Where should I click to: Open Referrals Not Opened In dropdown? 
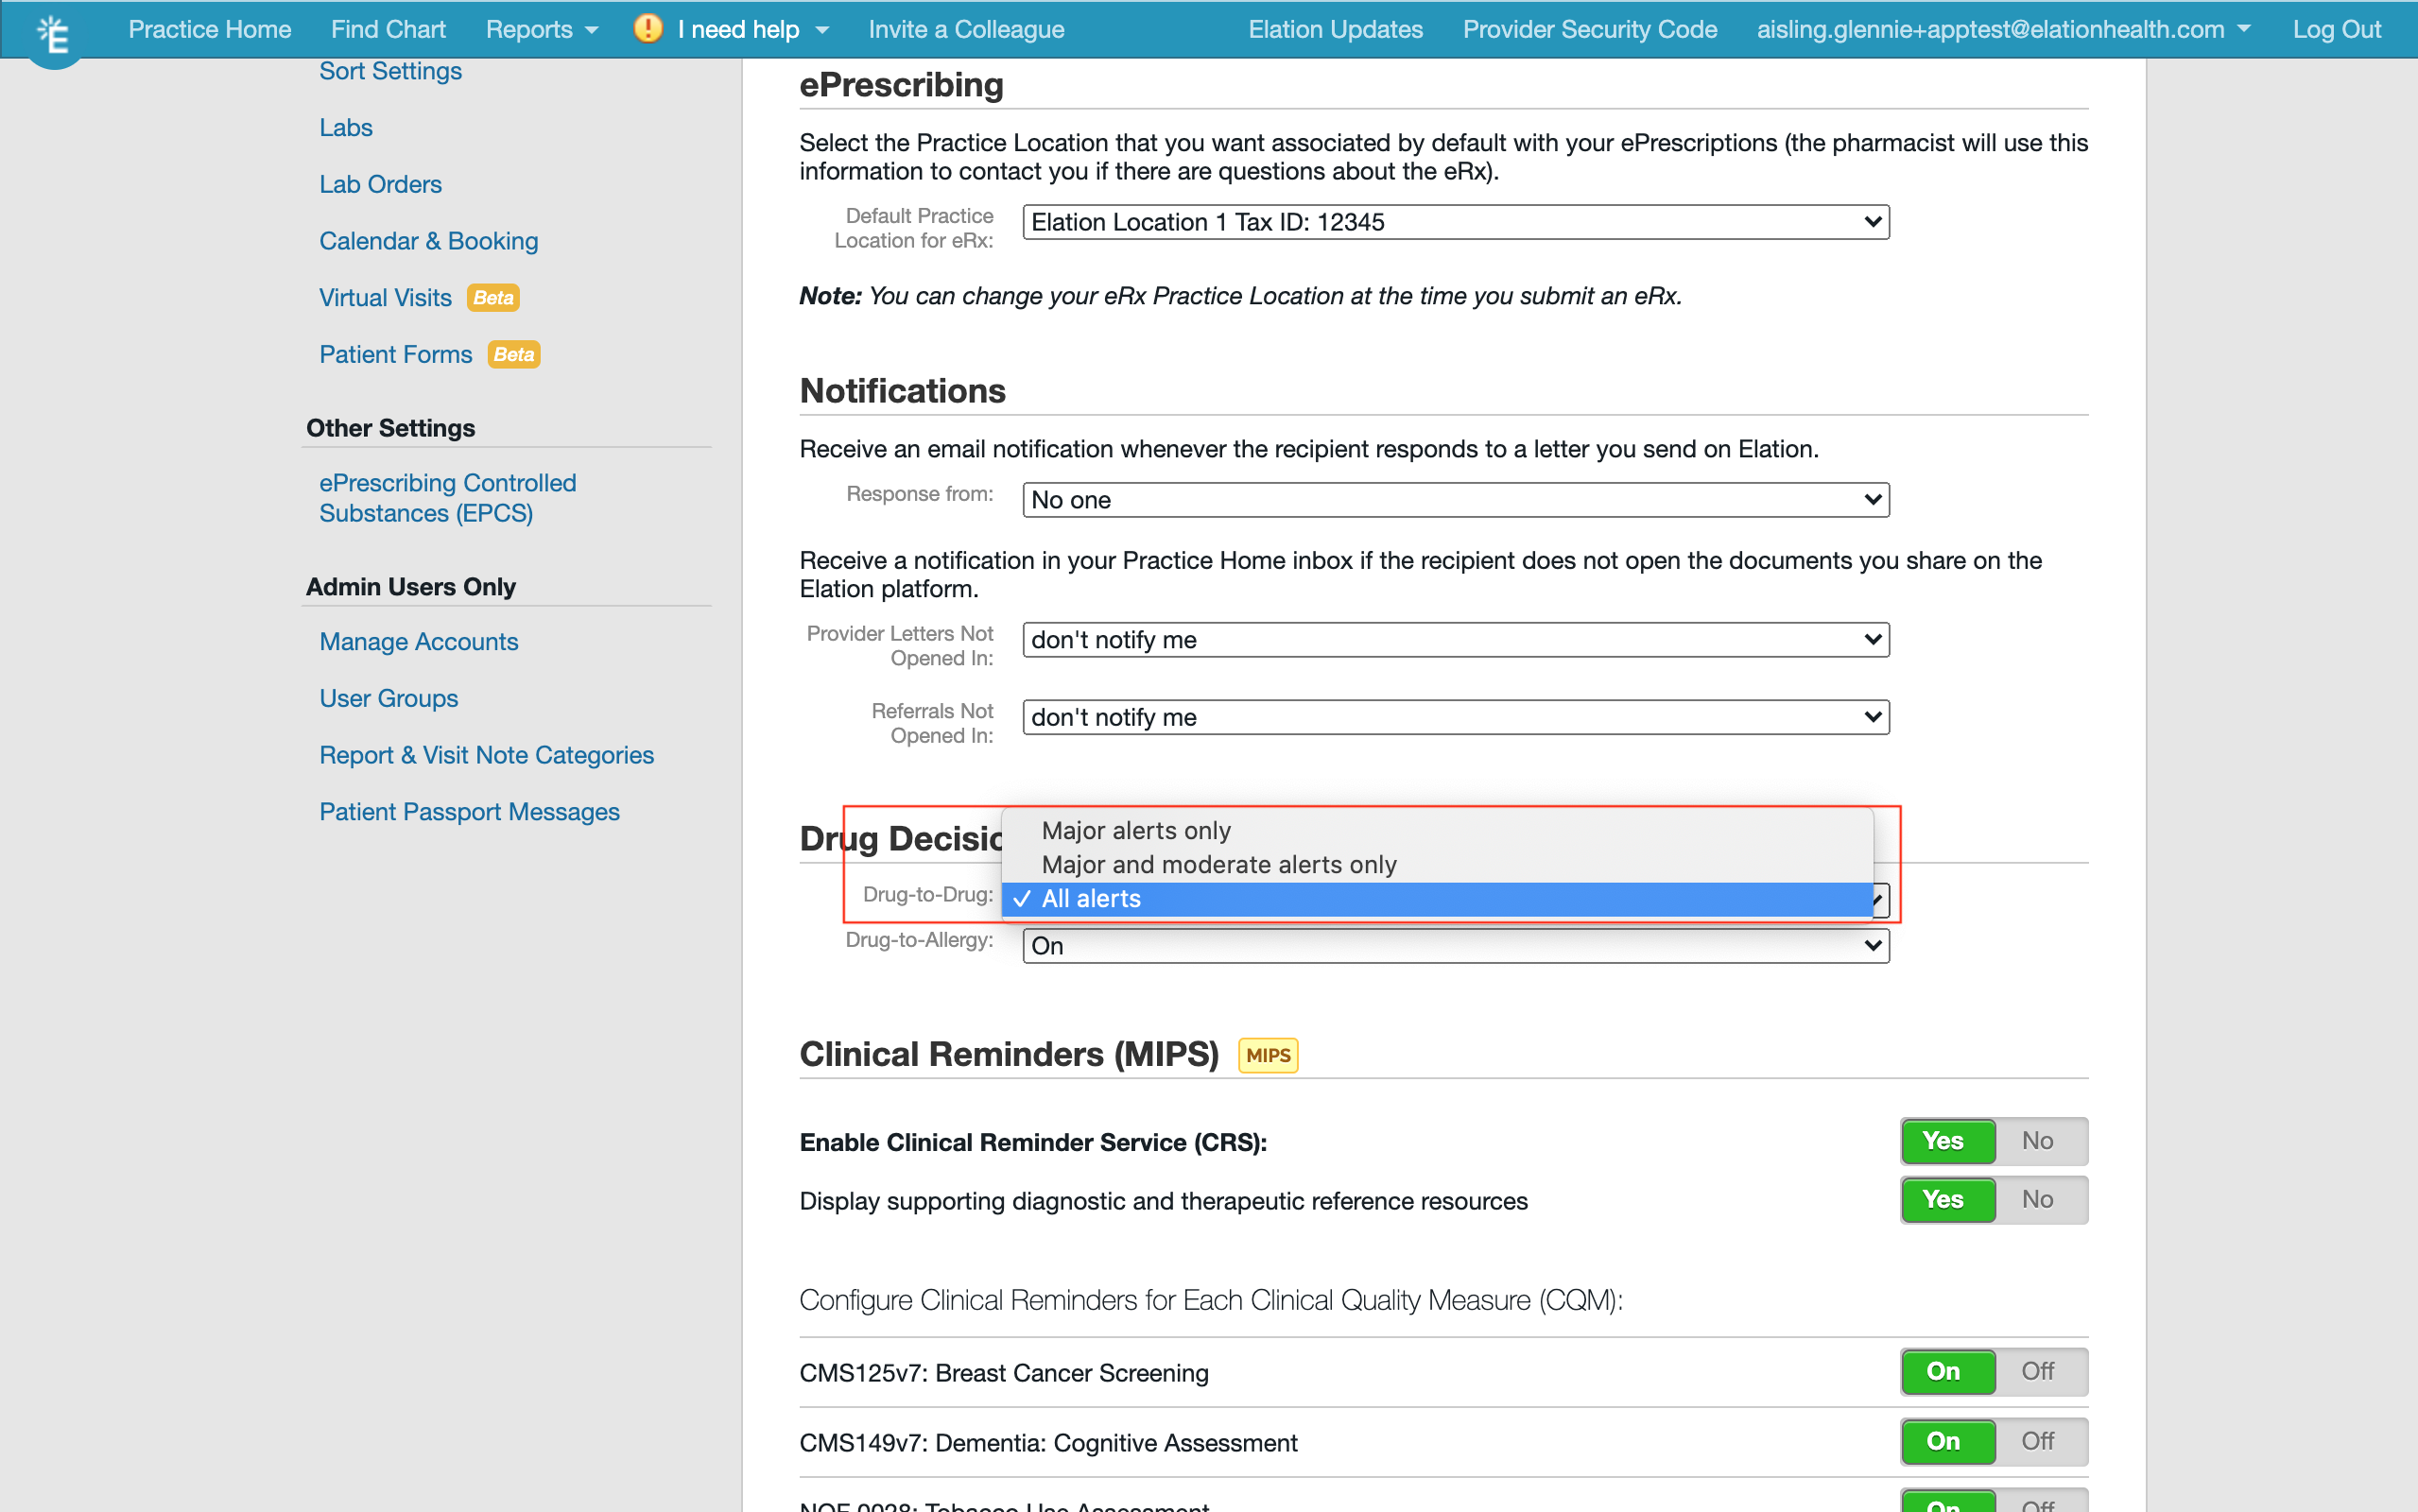[1455, 717]
